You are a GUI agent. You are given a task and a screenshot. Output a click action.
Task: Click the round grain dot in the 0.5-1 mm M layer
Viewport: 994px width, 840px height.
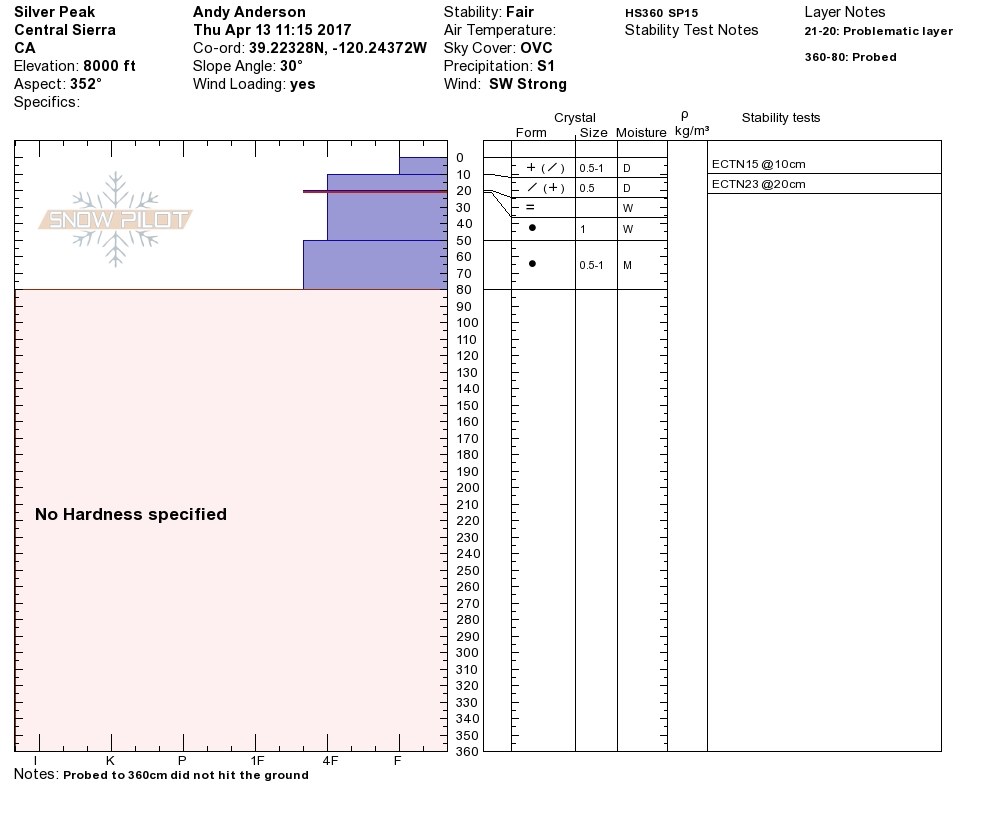(x=532, y=264)
